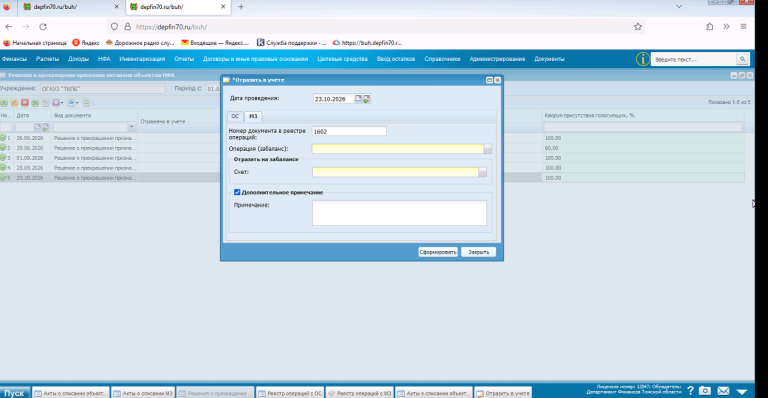Click the Операция (забаланс) yellow field
Image resolution: width=768 pixels, height=398 pixels.
(398, 149)
